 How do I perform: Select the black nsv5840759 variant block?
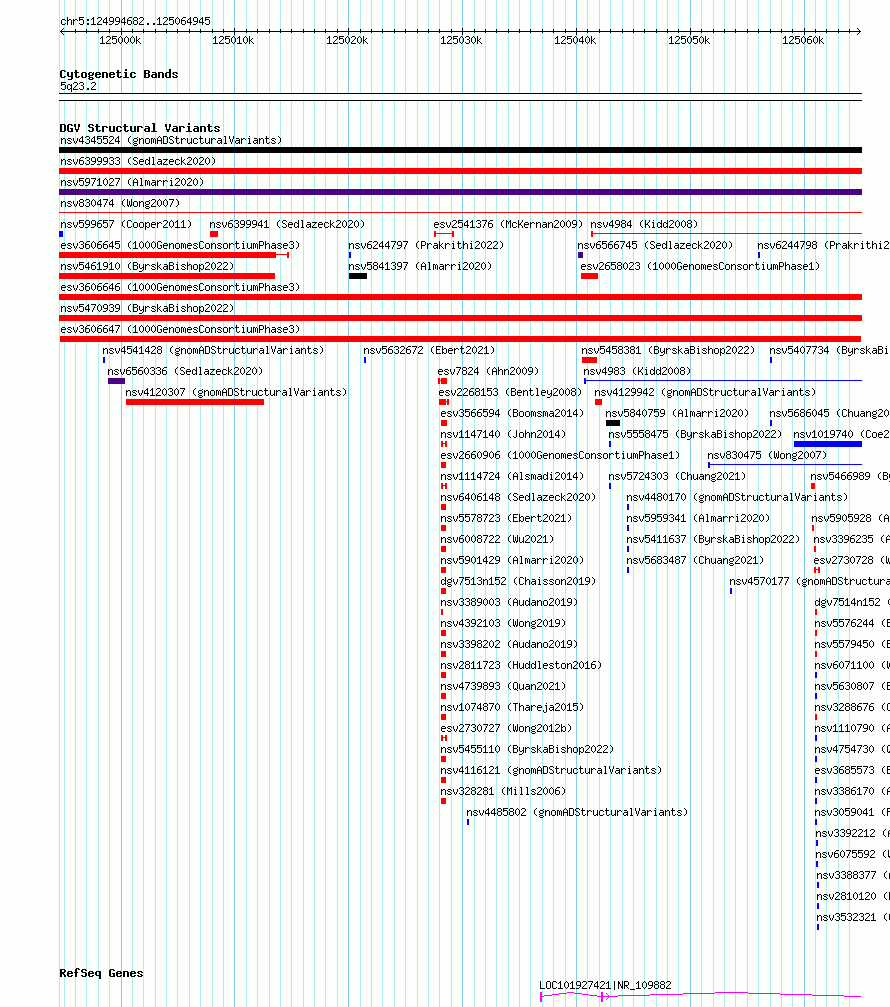tap(613, 423)
